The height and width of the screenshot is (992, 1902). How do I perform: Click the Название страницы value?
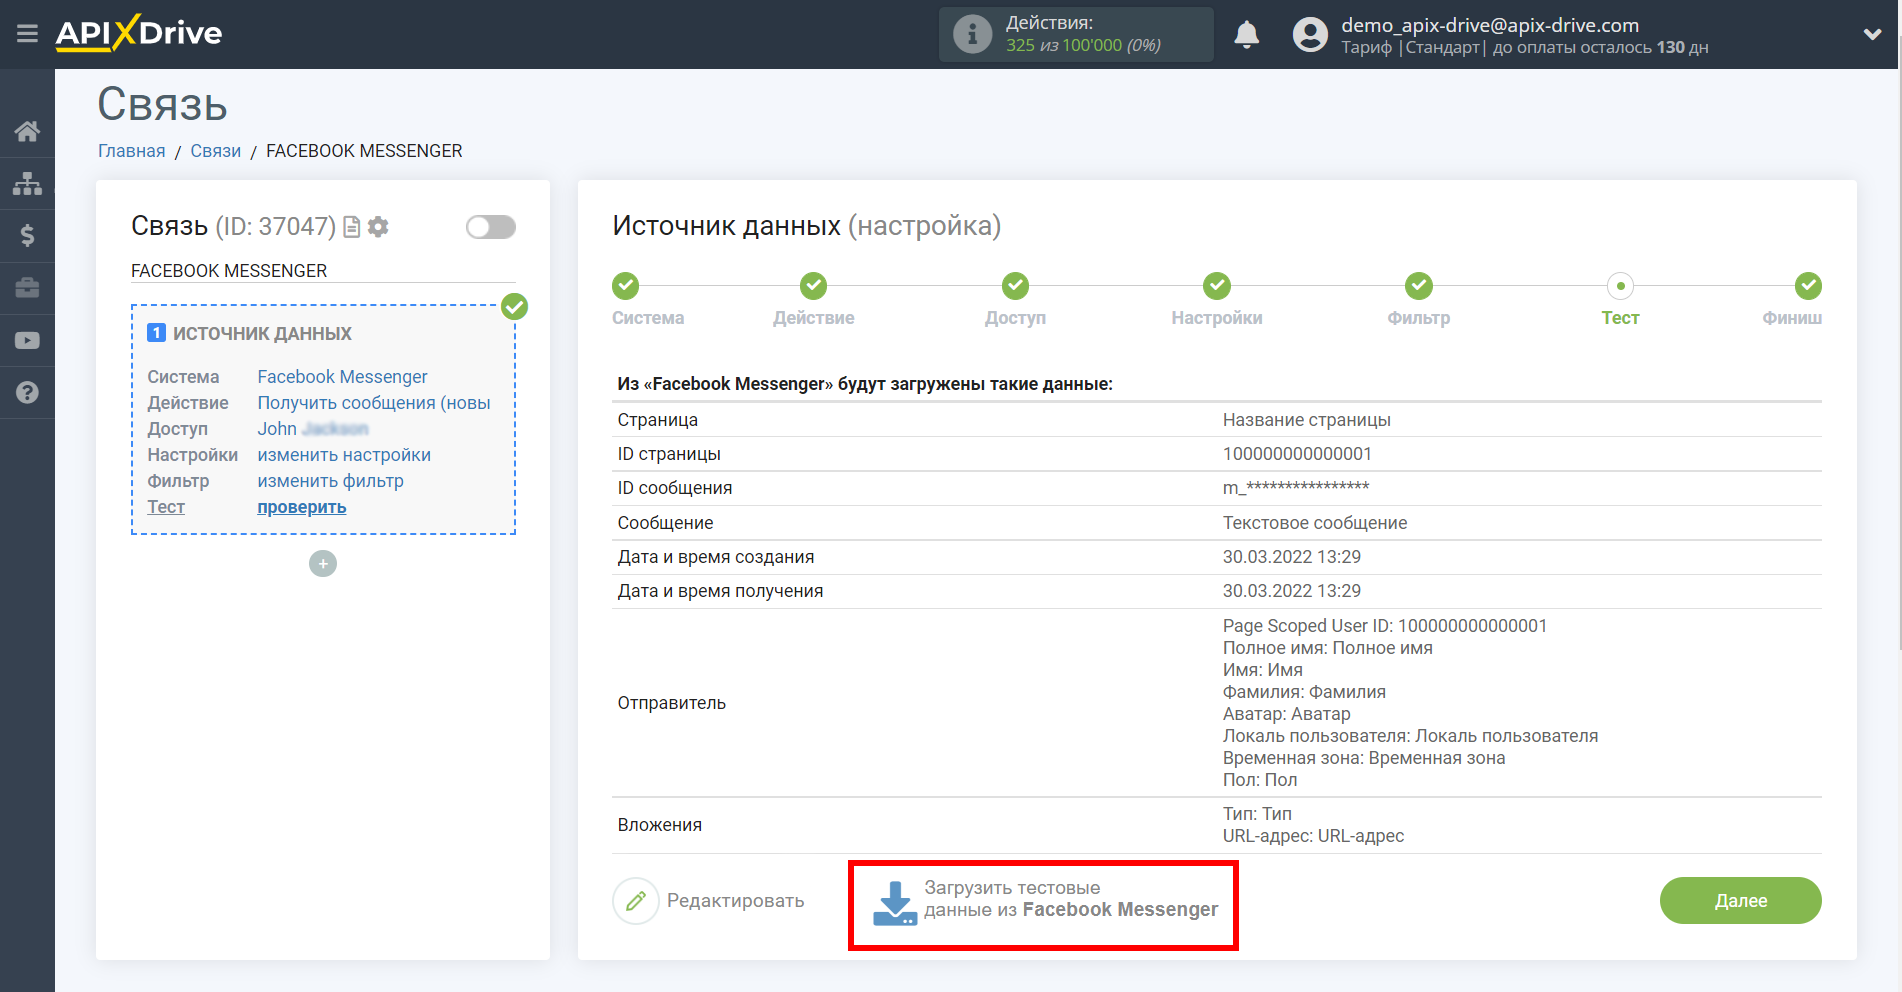tap(1307, 420)
